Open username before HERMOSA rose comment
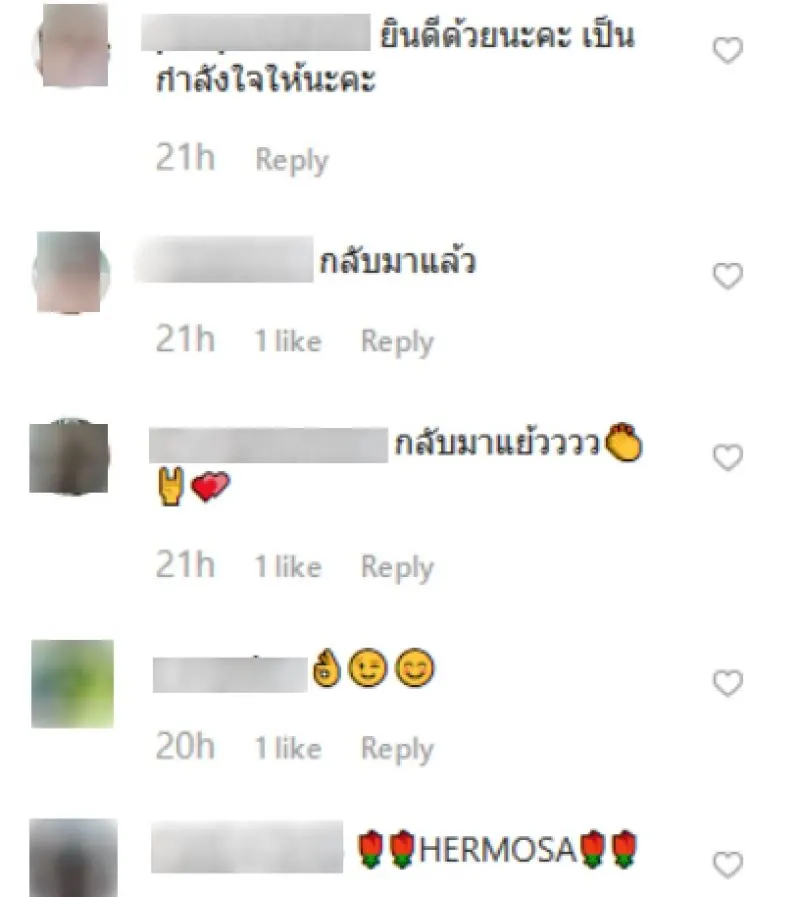Viewport: 800px width, 897px height. pos(247,847)
